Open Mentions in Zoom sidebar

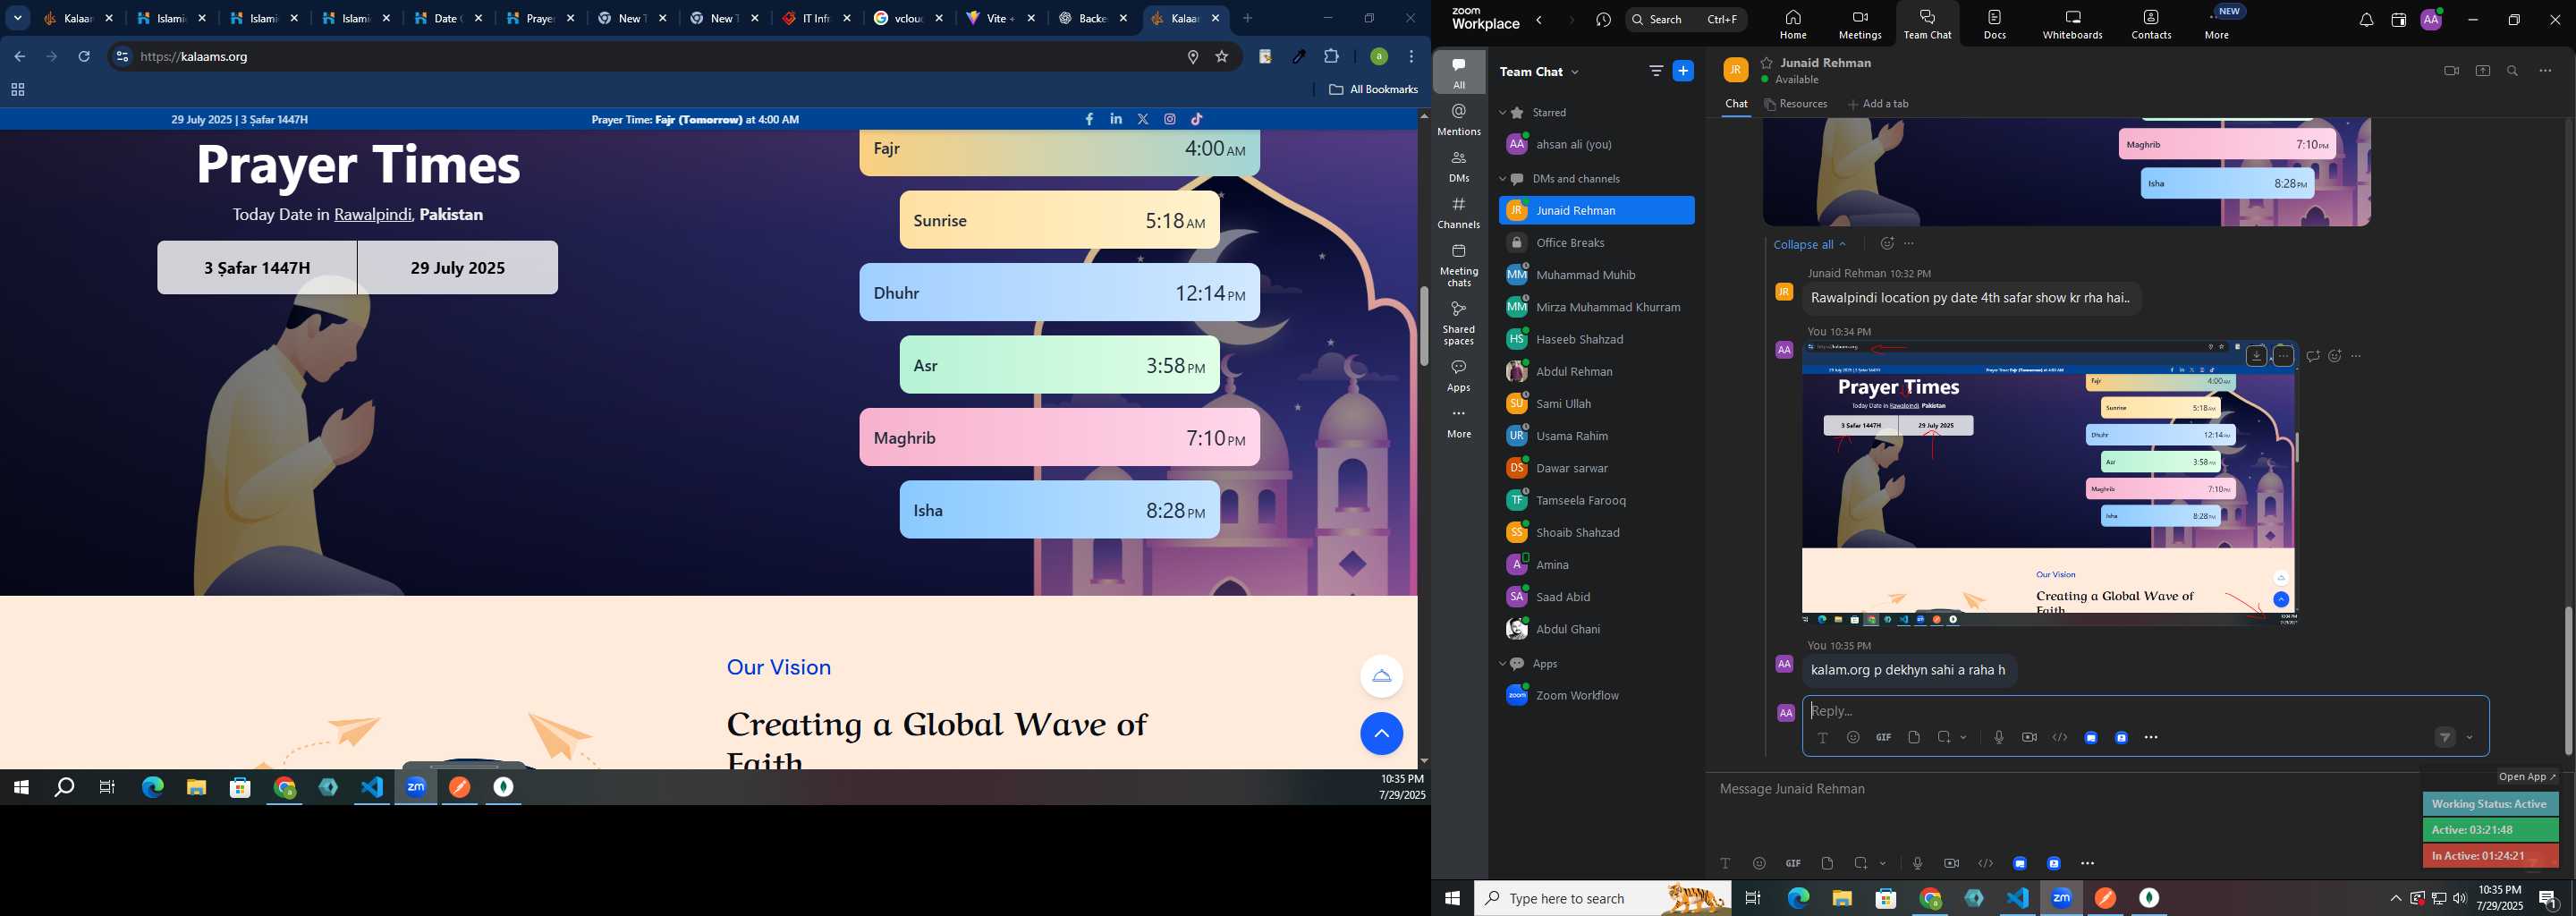point(1459,120)
